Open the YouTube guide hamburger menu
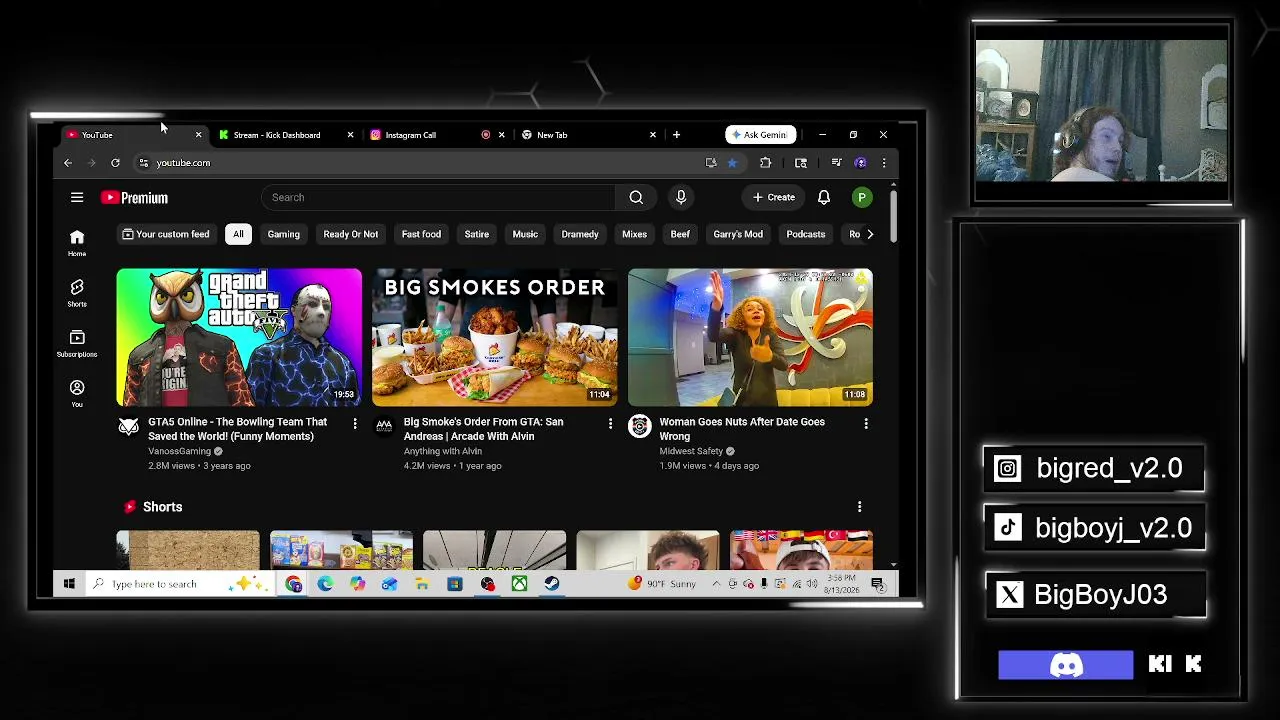Screen dimensions: 1280x720 [x=77, y=197]
